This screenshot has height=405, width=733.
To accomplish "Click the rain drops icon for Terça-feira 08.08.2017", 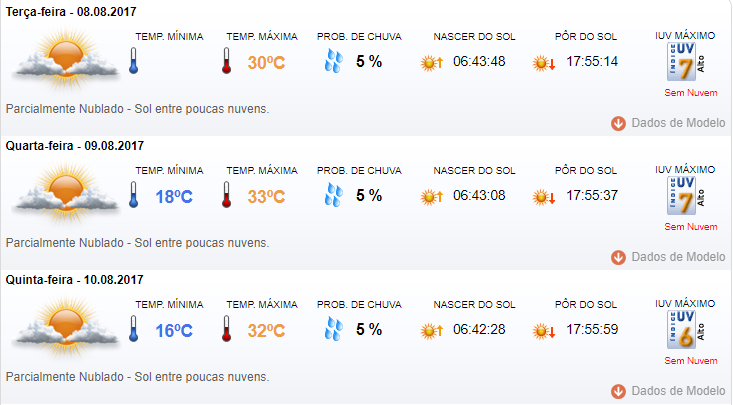I will click(x=334, y=62).
